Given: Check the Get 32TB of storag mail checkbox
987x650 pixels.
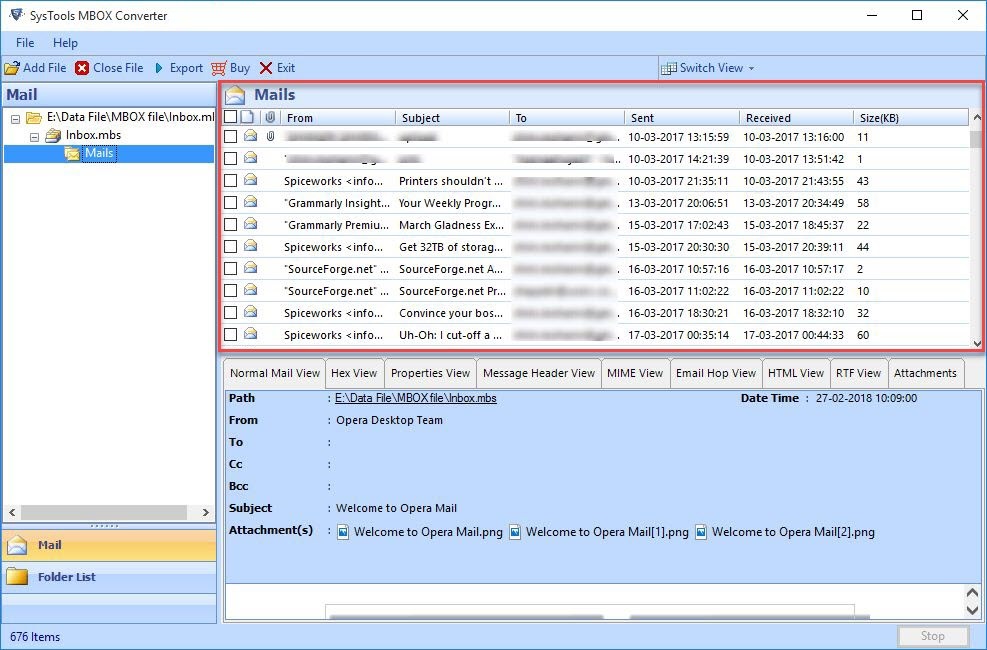Looking at the screenshot, I should (230, 247).
